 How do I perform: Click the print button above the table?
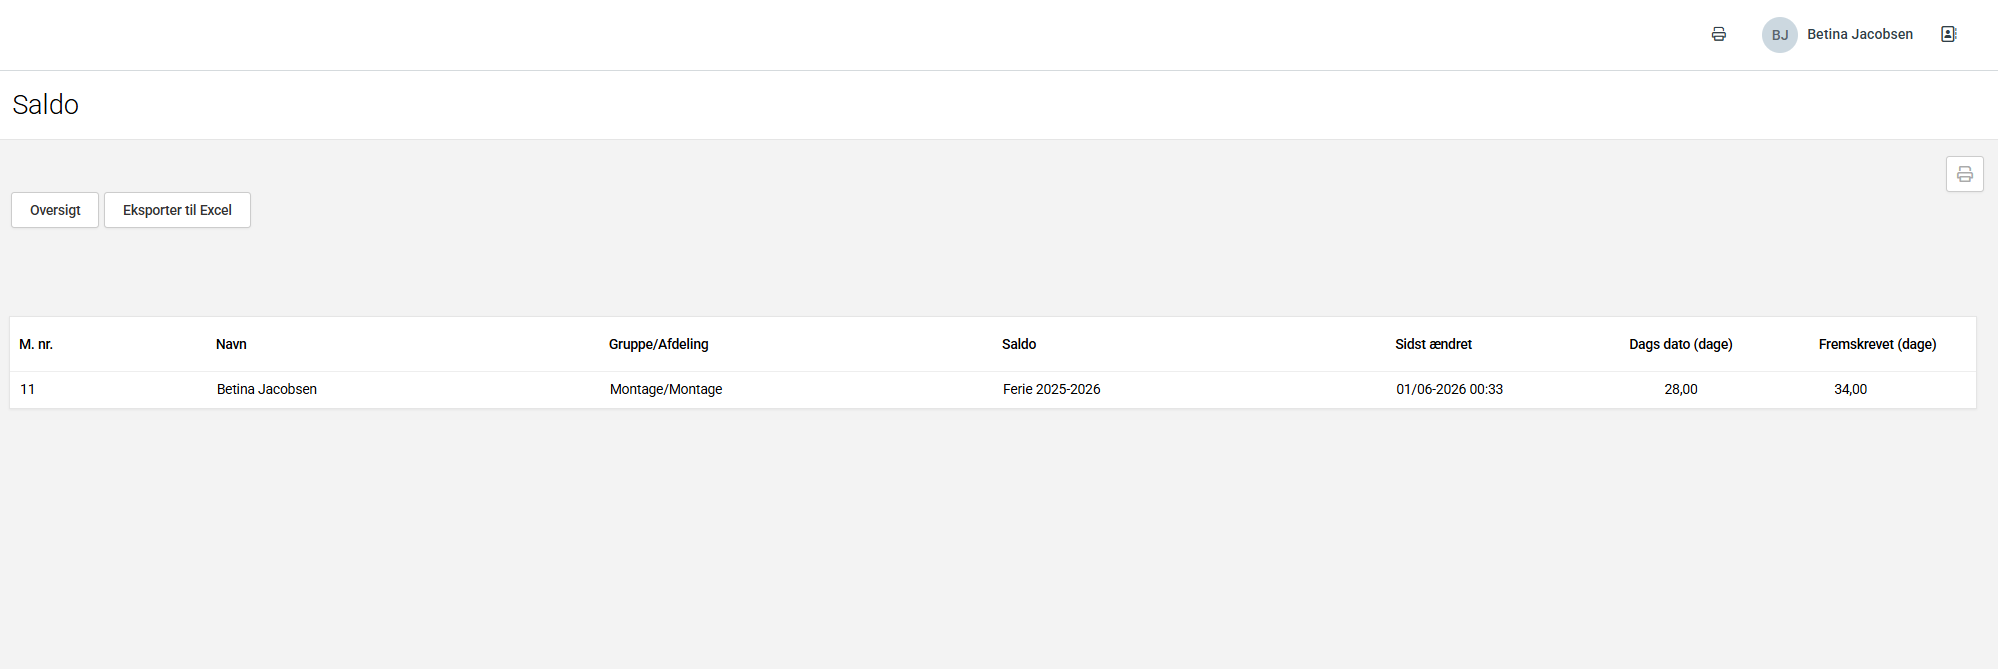(x=1964, y=174)
